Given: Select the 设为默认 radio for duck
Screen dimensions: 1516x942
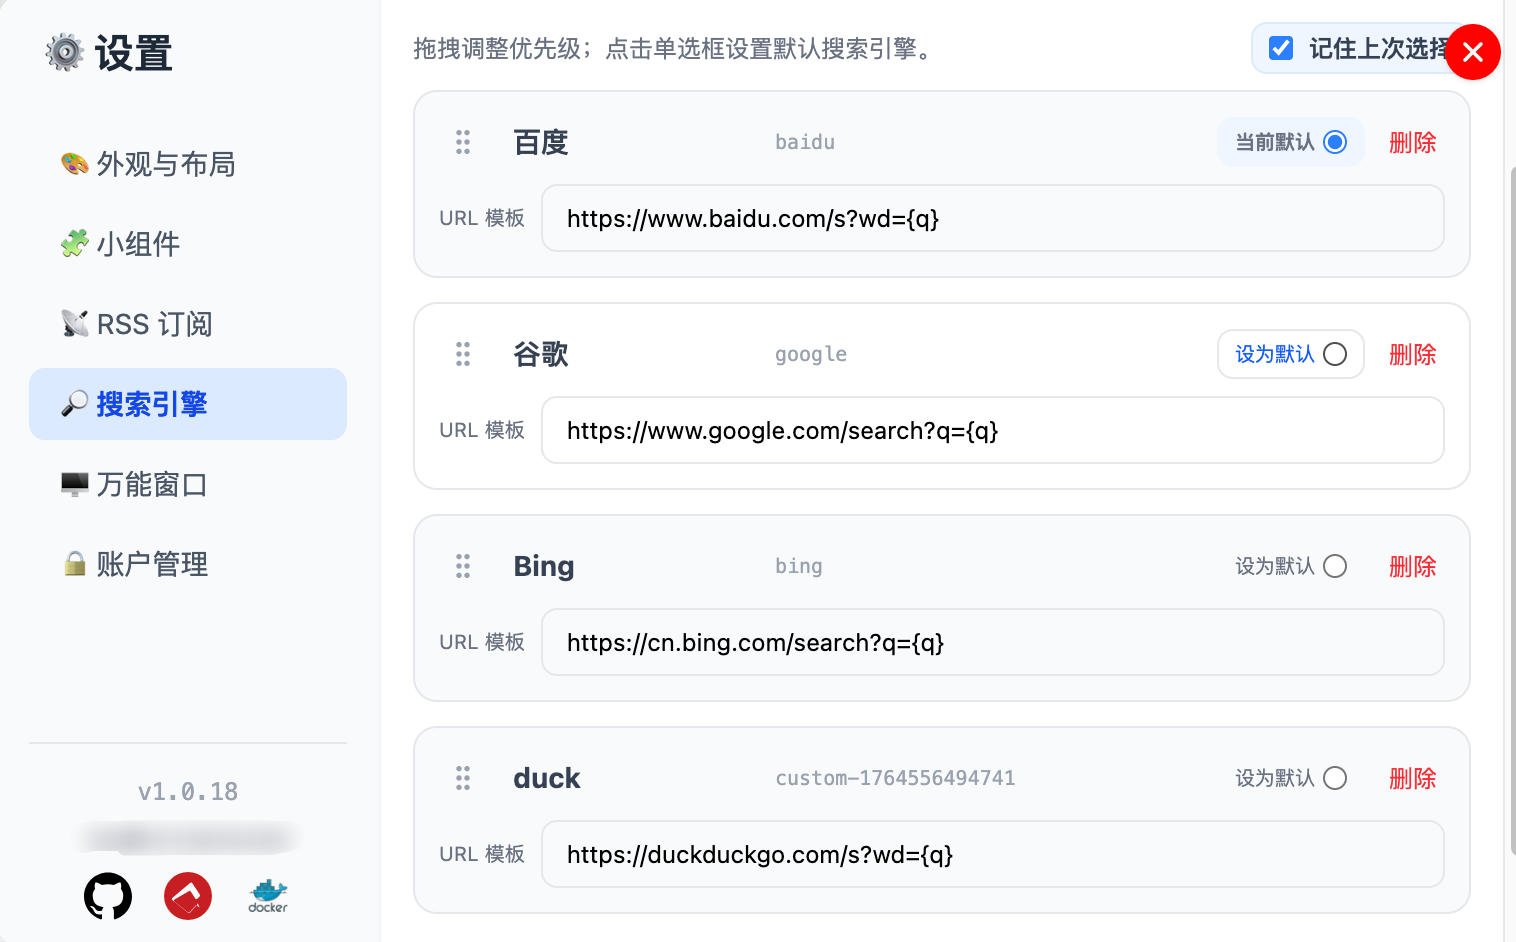Looking at the screenshot, I should pos(1334,778).
